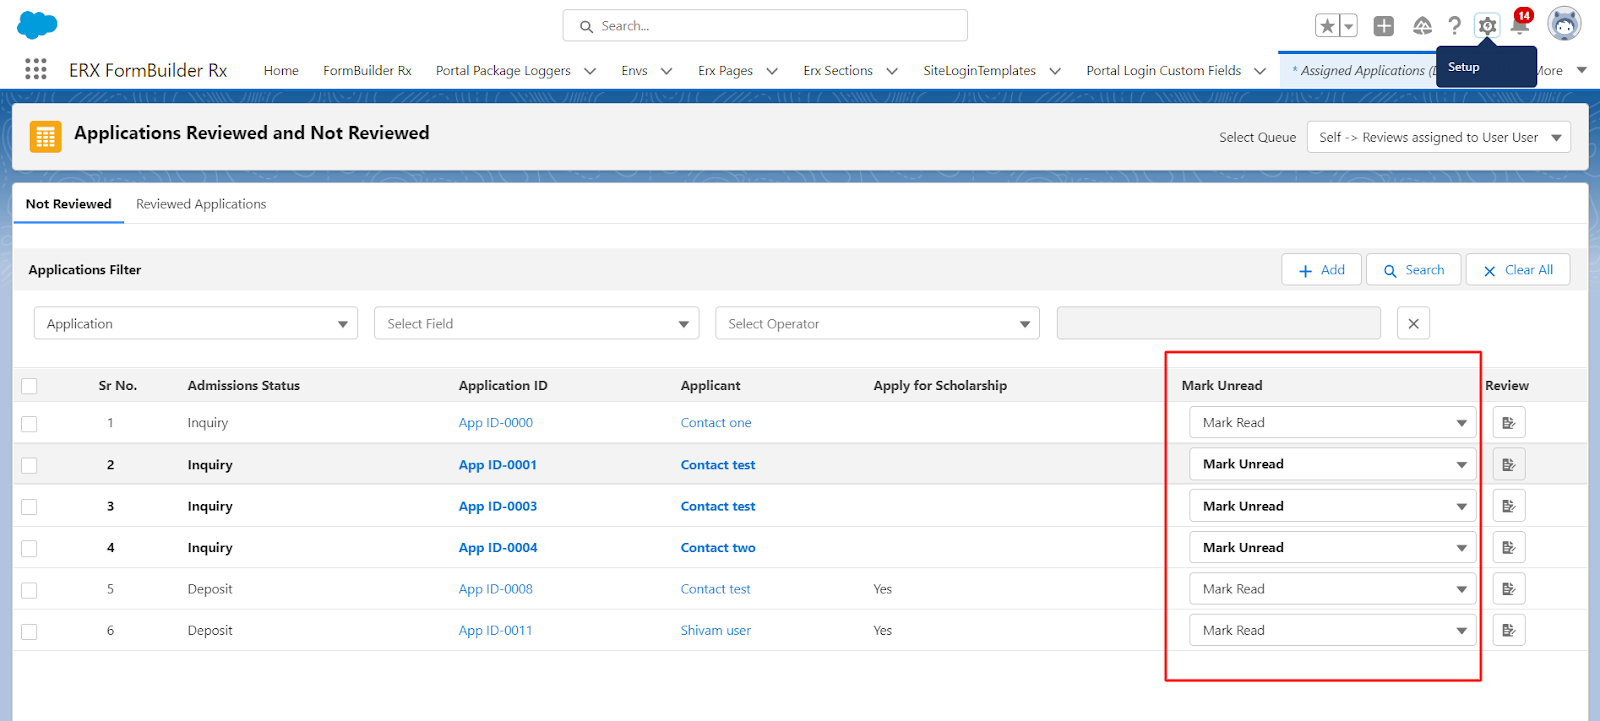Open Mark Read dropdown for row 5
Screen dimensions: 1600x721
1332,589
